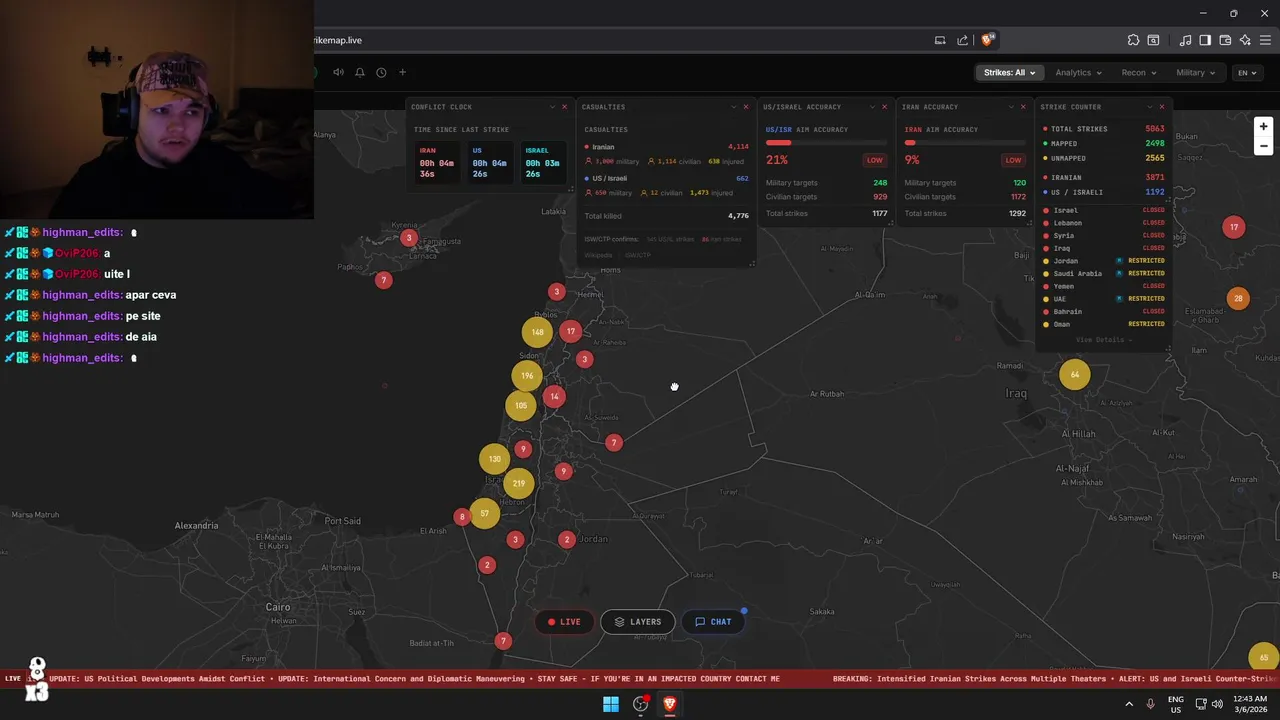1280x720 pixels.
Task: Open the Recon dropdown menu
Action: click(x=1138, y=72)
